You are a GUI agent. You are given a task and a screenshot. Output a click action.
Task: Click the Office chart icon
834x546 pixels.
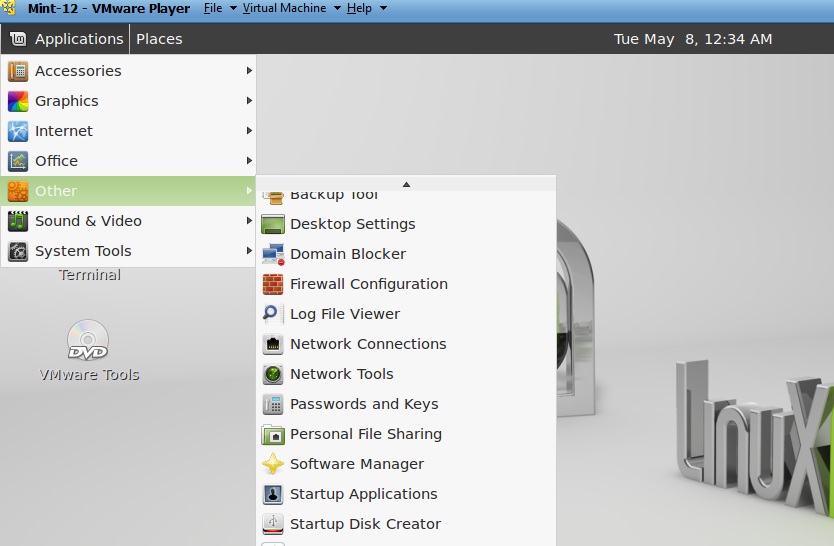point(18,161)
